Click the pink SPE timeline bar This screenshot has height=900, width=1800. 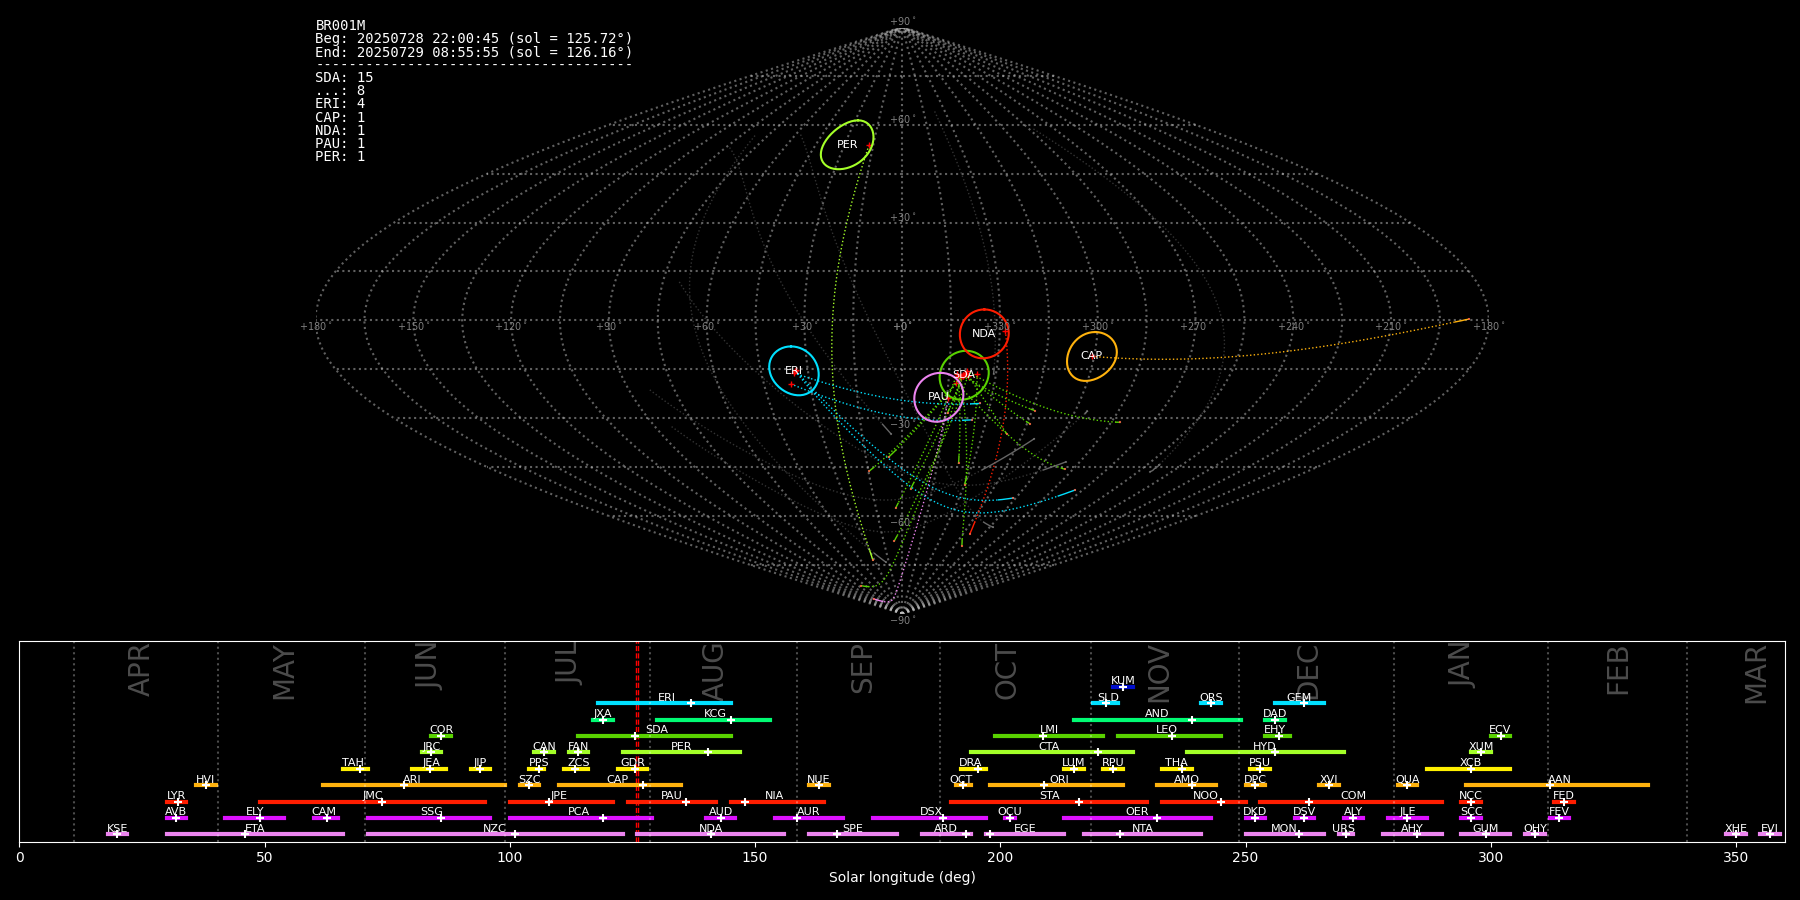click(x=853, y=834)
